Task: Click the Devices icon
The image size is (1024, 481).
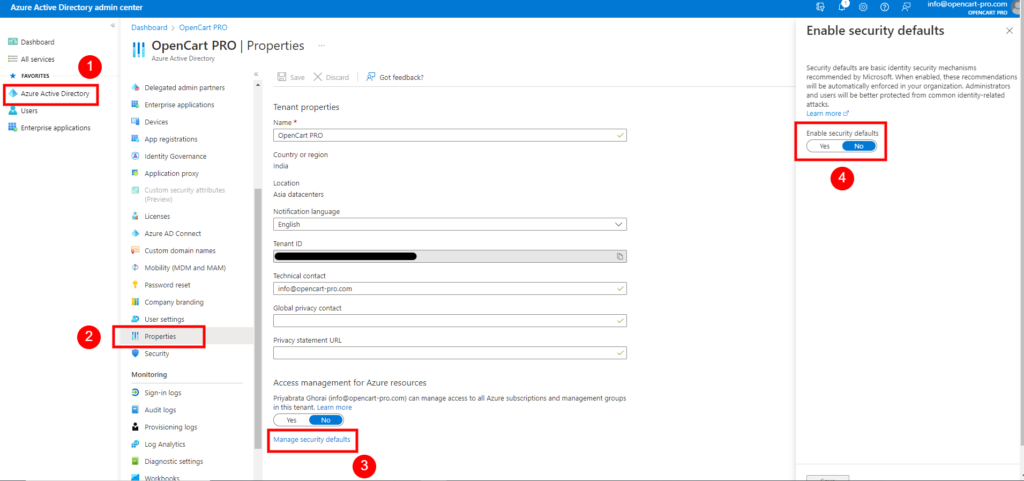Action: click(136, 121)
